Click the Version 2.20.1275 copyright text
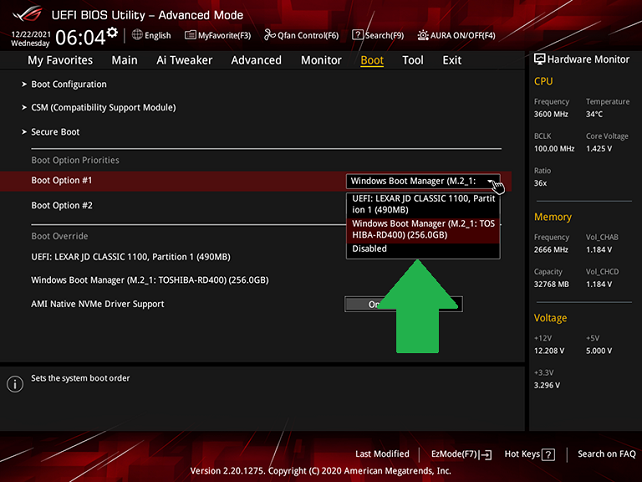This screenshot has width=642, height=482. tap(321, 471)
